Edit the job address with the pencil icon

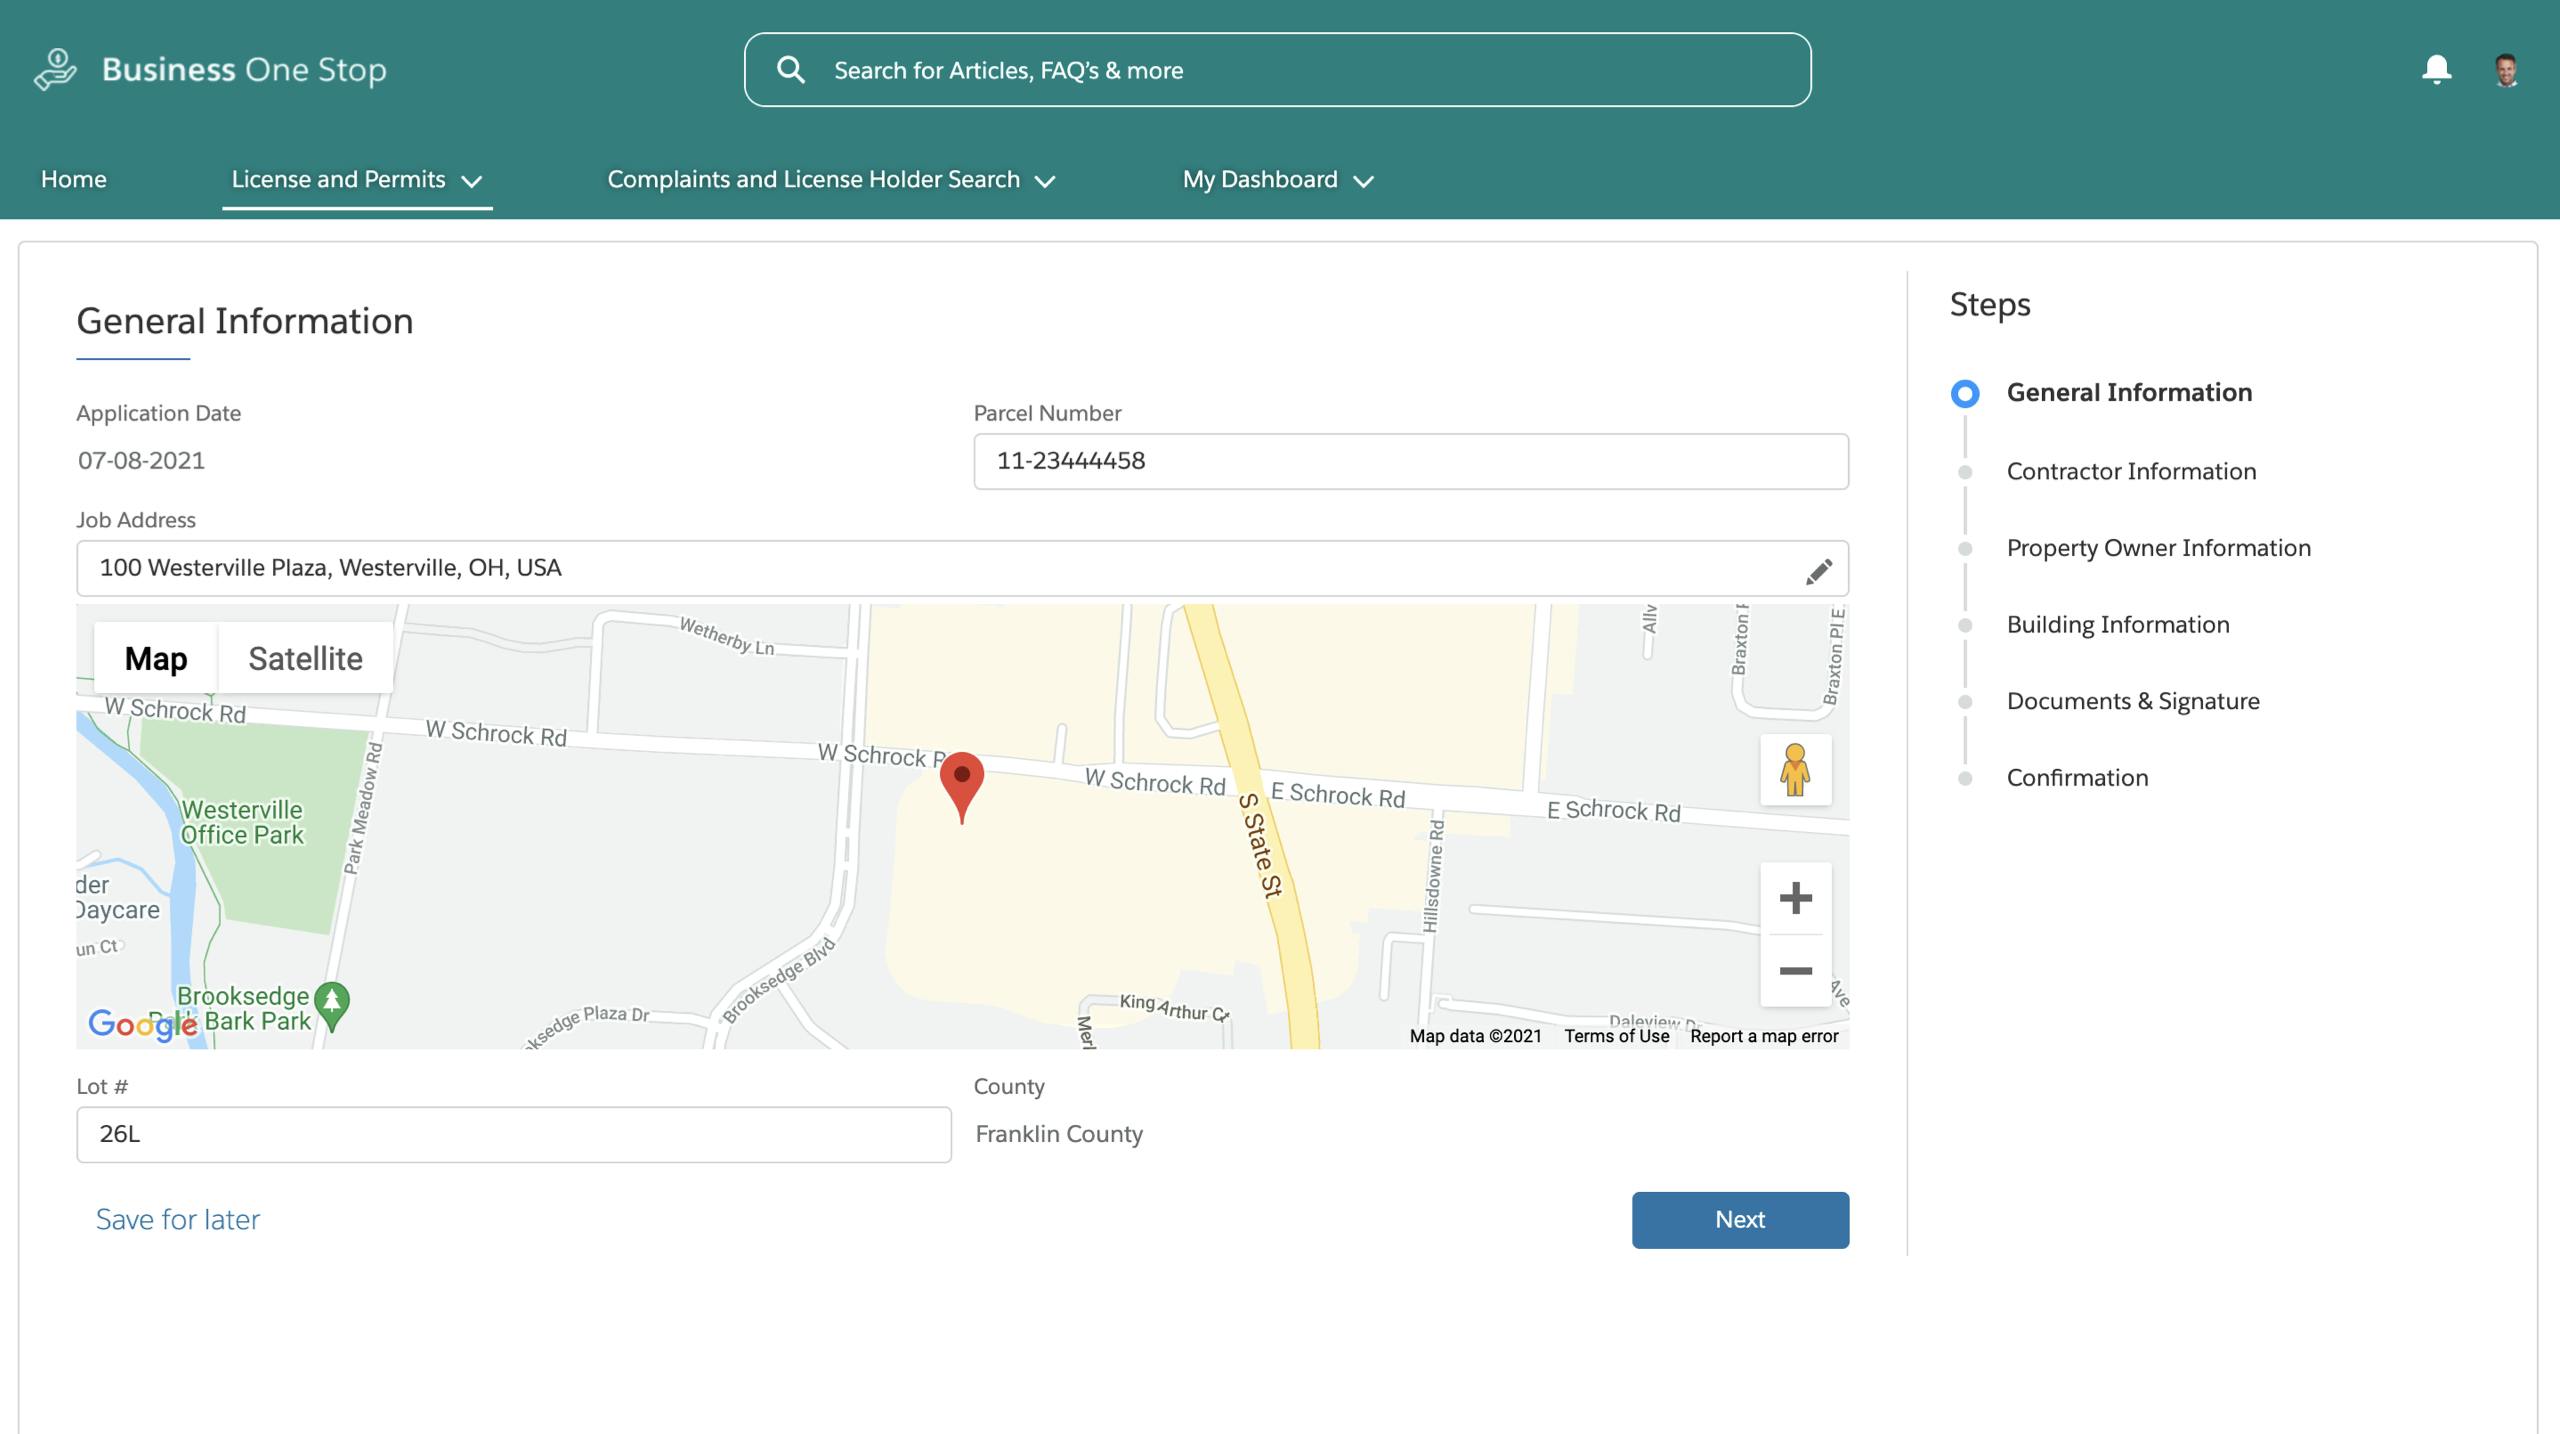coord(1818,571)
